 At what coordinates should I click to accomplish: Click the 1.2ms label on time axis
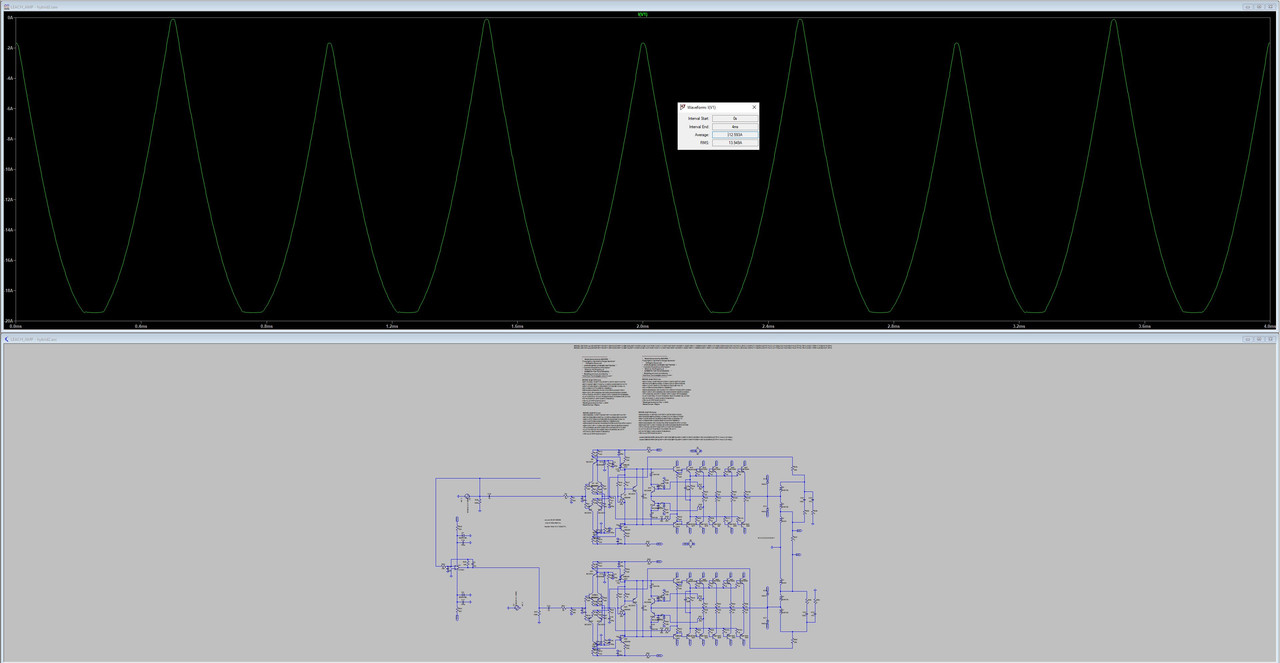pos(392,326)
